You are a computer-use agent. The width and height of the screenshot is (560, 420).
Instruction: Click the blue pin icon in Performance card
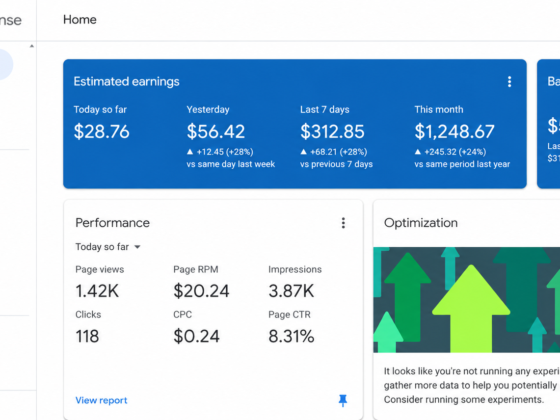(x=343, y=400)
